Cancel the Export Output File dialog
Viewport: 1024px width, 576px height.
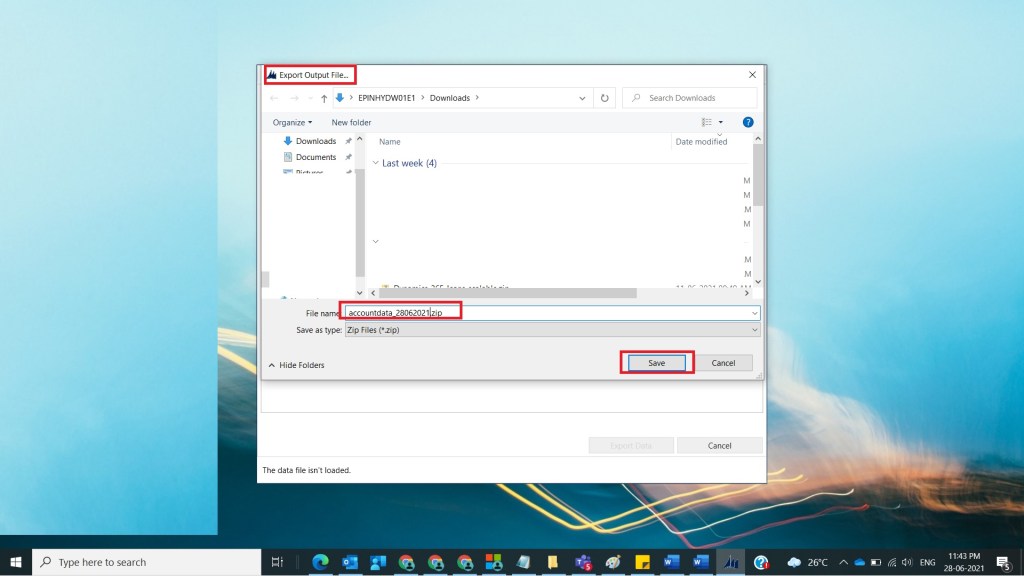723,363
